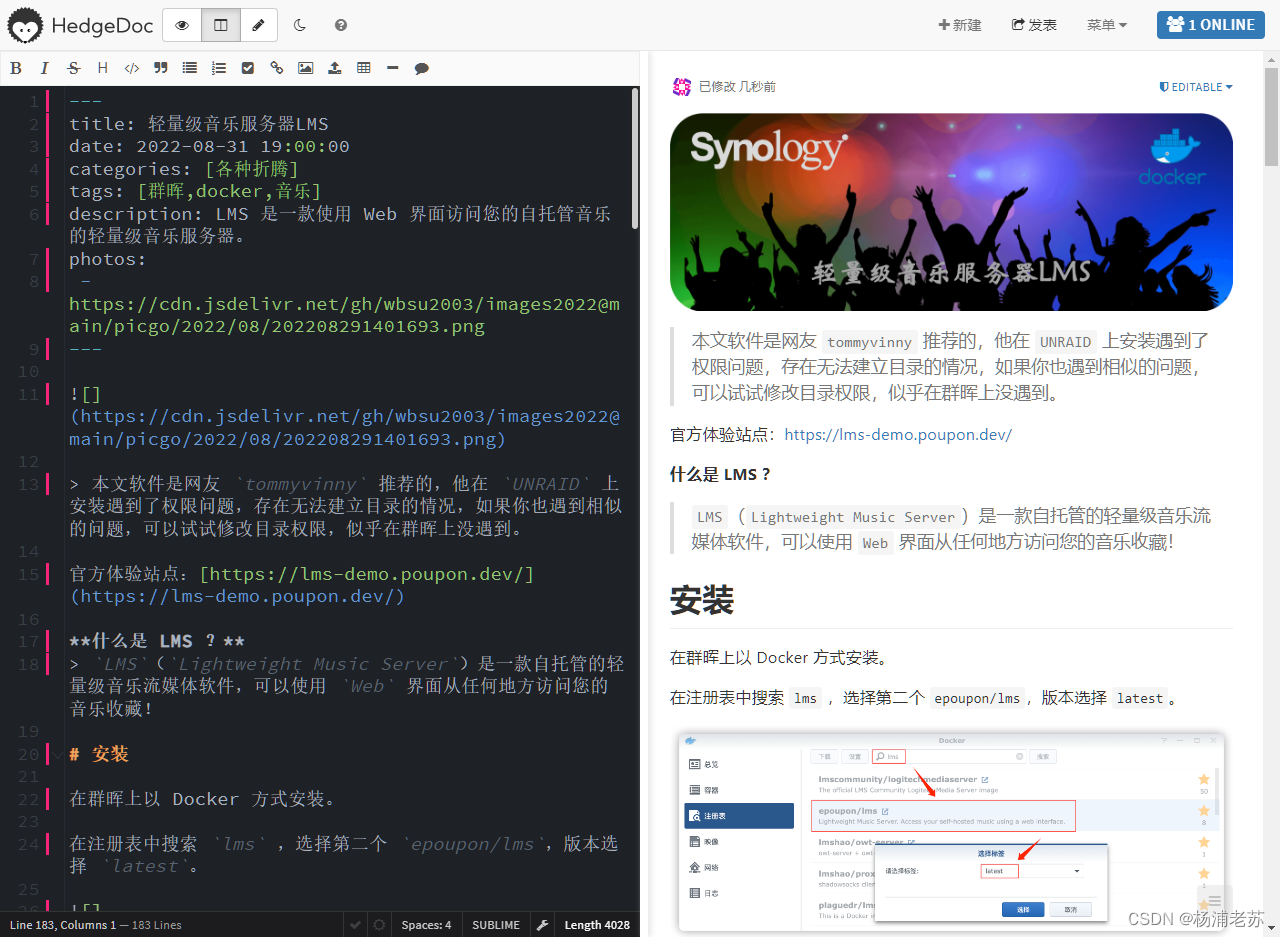Viewport: 1280px width, 937px height.
Task: Insert an image with the picture icon
Action: (305, 68)
